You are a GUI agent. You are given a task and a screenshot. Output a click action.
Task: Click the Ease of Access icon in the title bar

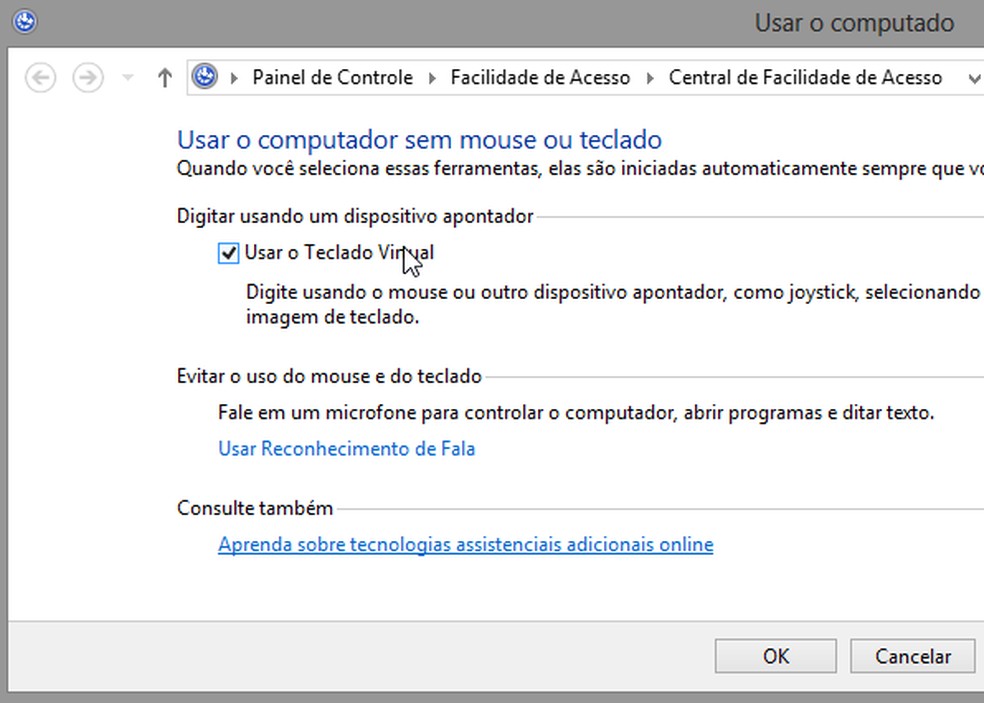(22, 21)
